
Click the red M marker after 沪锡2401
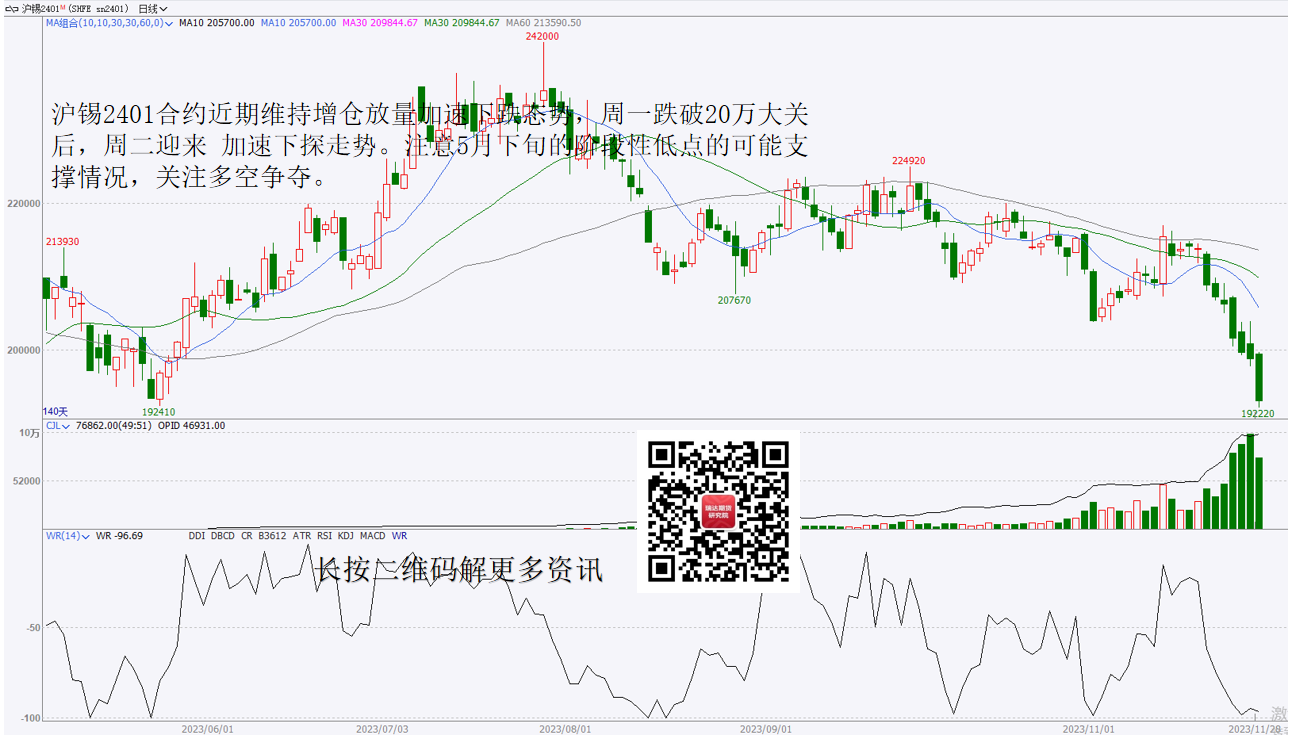63,7
